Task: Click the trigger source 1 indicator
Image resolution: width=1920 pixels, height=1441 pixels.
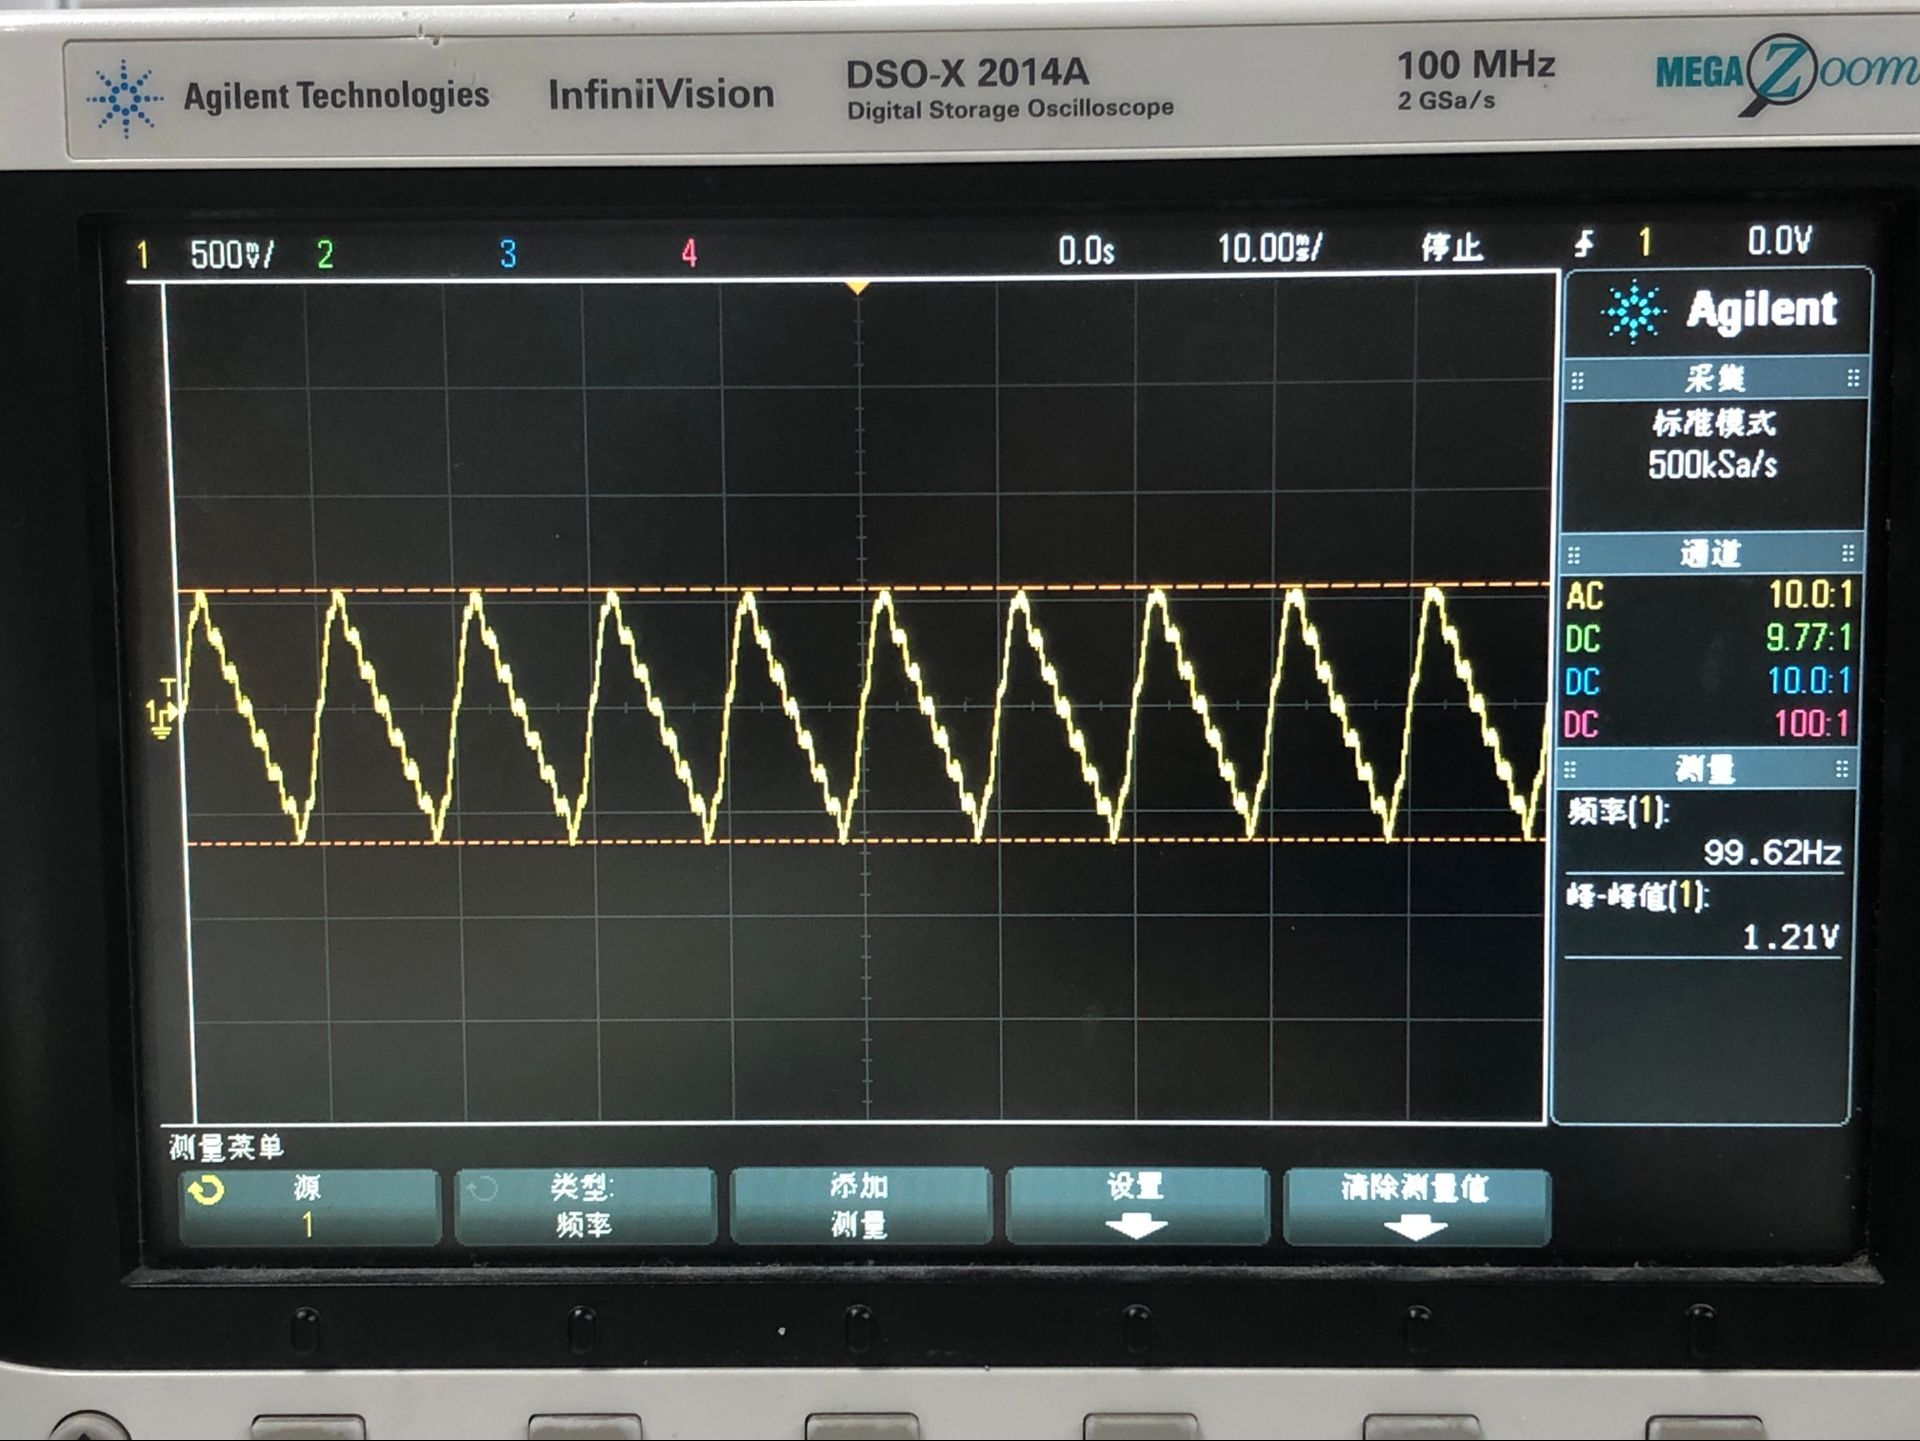Action: (x=1645, y=242)
